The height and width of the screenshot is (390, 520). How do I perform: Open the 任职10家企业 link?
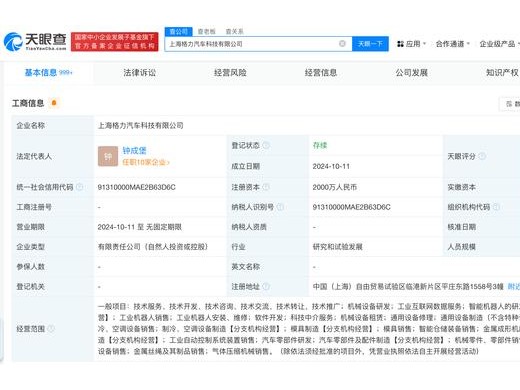pyautogui.click(x=146, y=162)
